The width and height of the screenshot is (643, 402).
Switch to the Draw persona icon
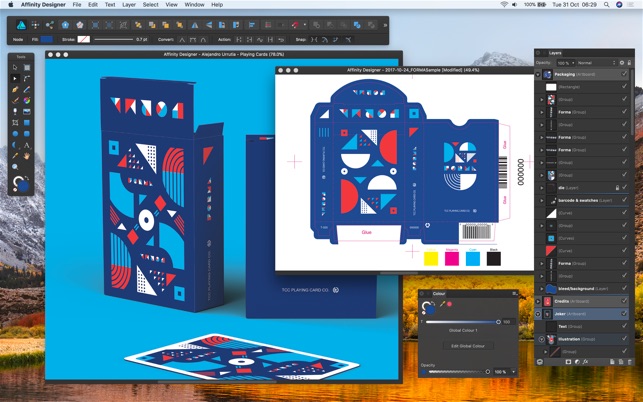[21, 25]
